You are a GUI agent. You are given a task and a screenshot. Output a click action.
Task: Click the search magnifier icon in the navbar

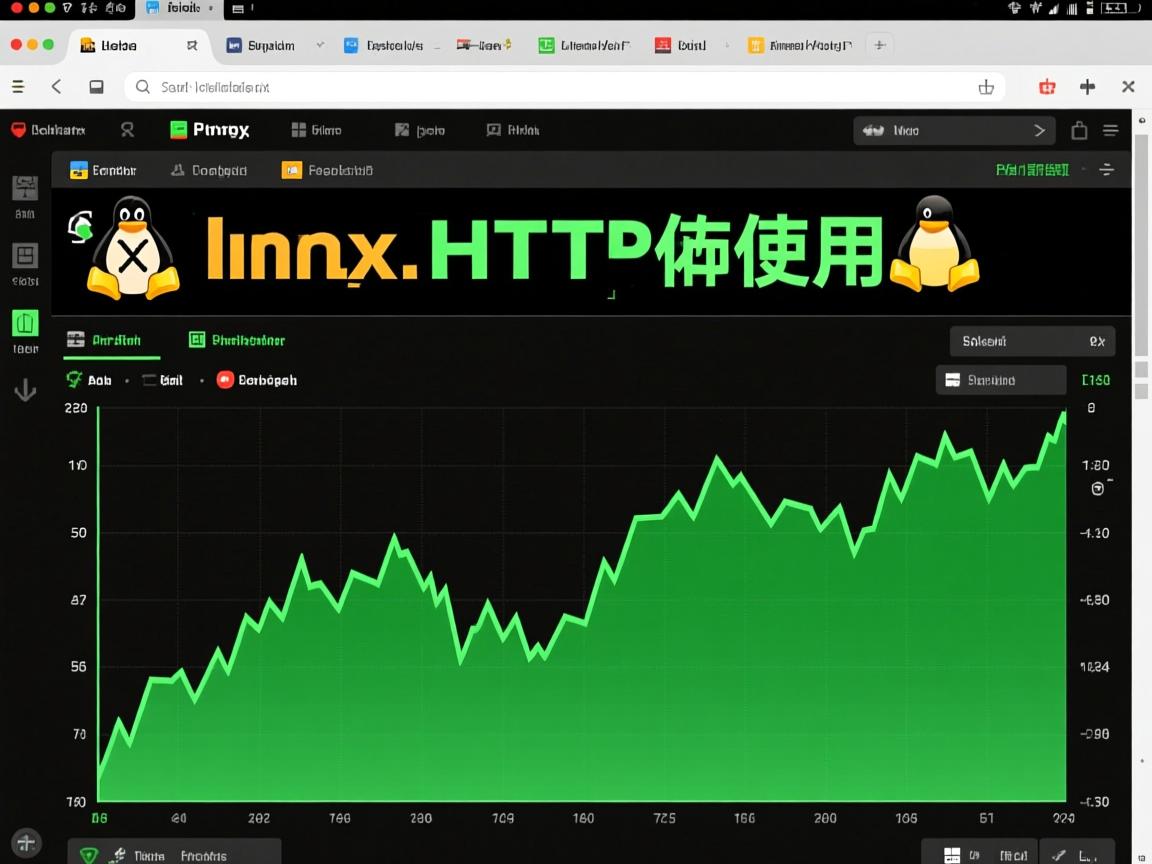pos(126,130)
